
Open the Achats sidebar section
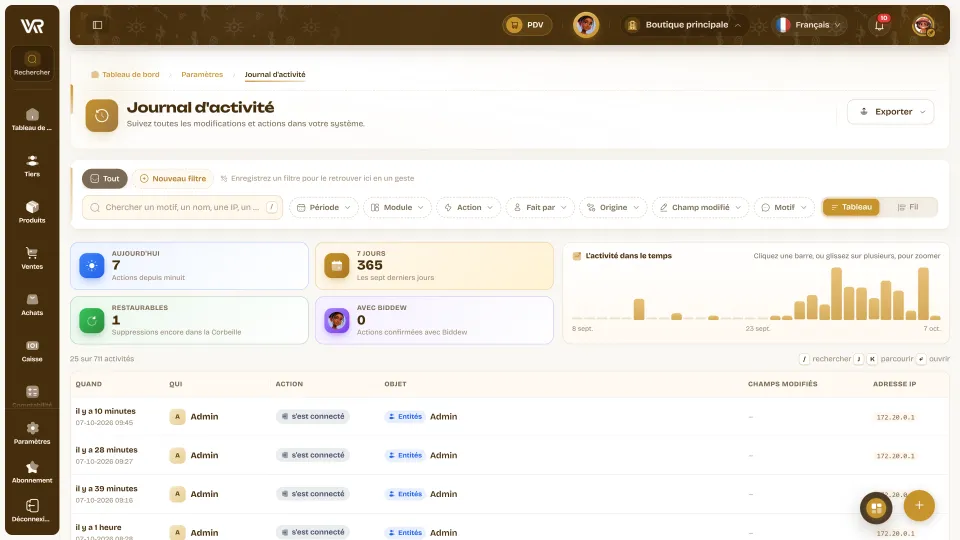coord(32,304)
